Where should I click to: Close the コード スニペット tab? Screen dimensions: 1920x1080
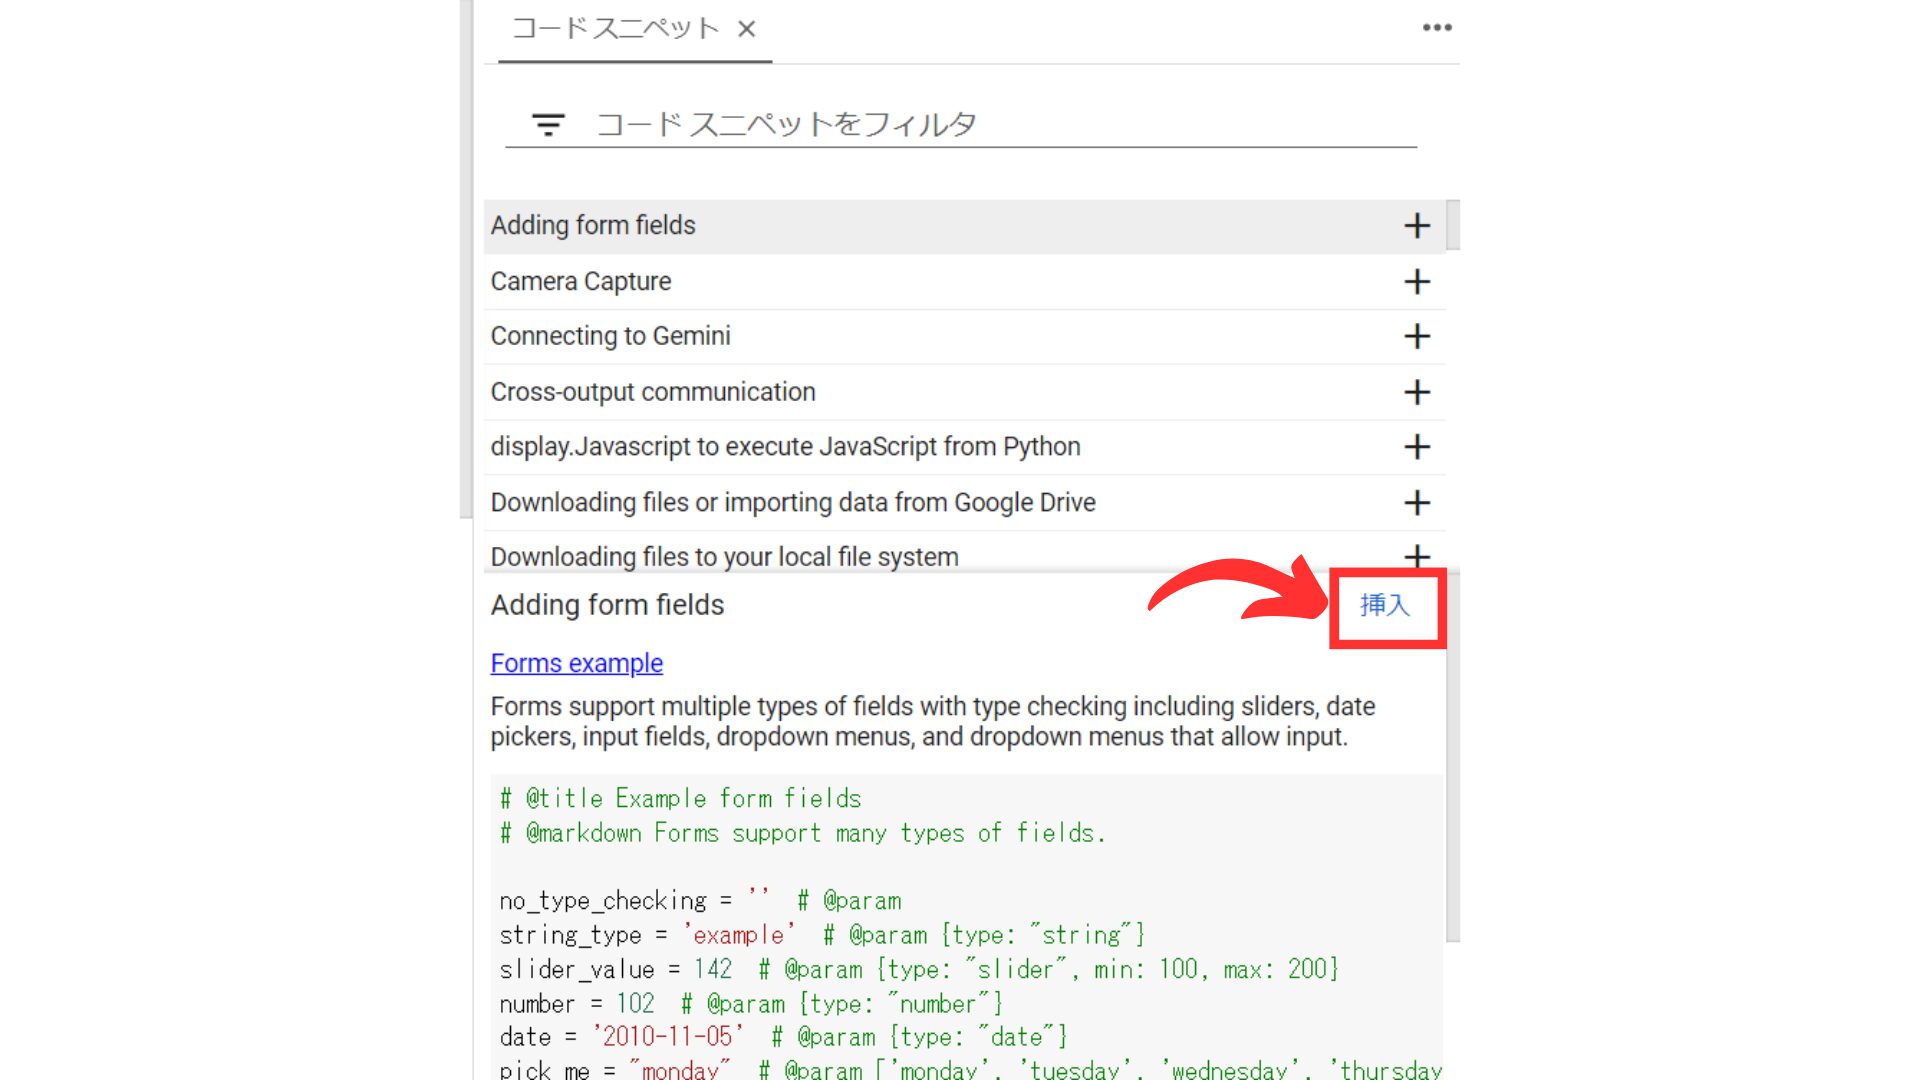tap(748, 30)
